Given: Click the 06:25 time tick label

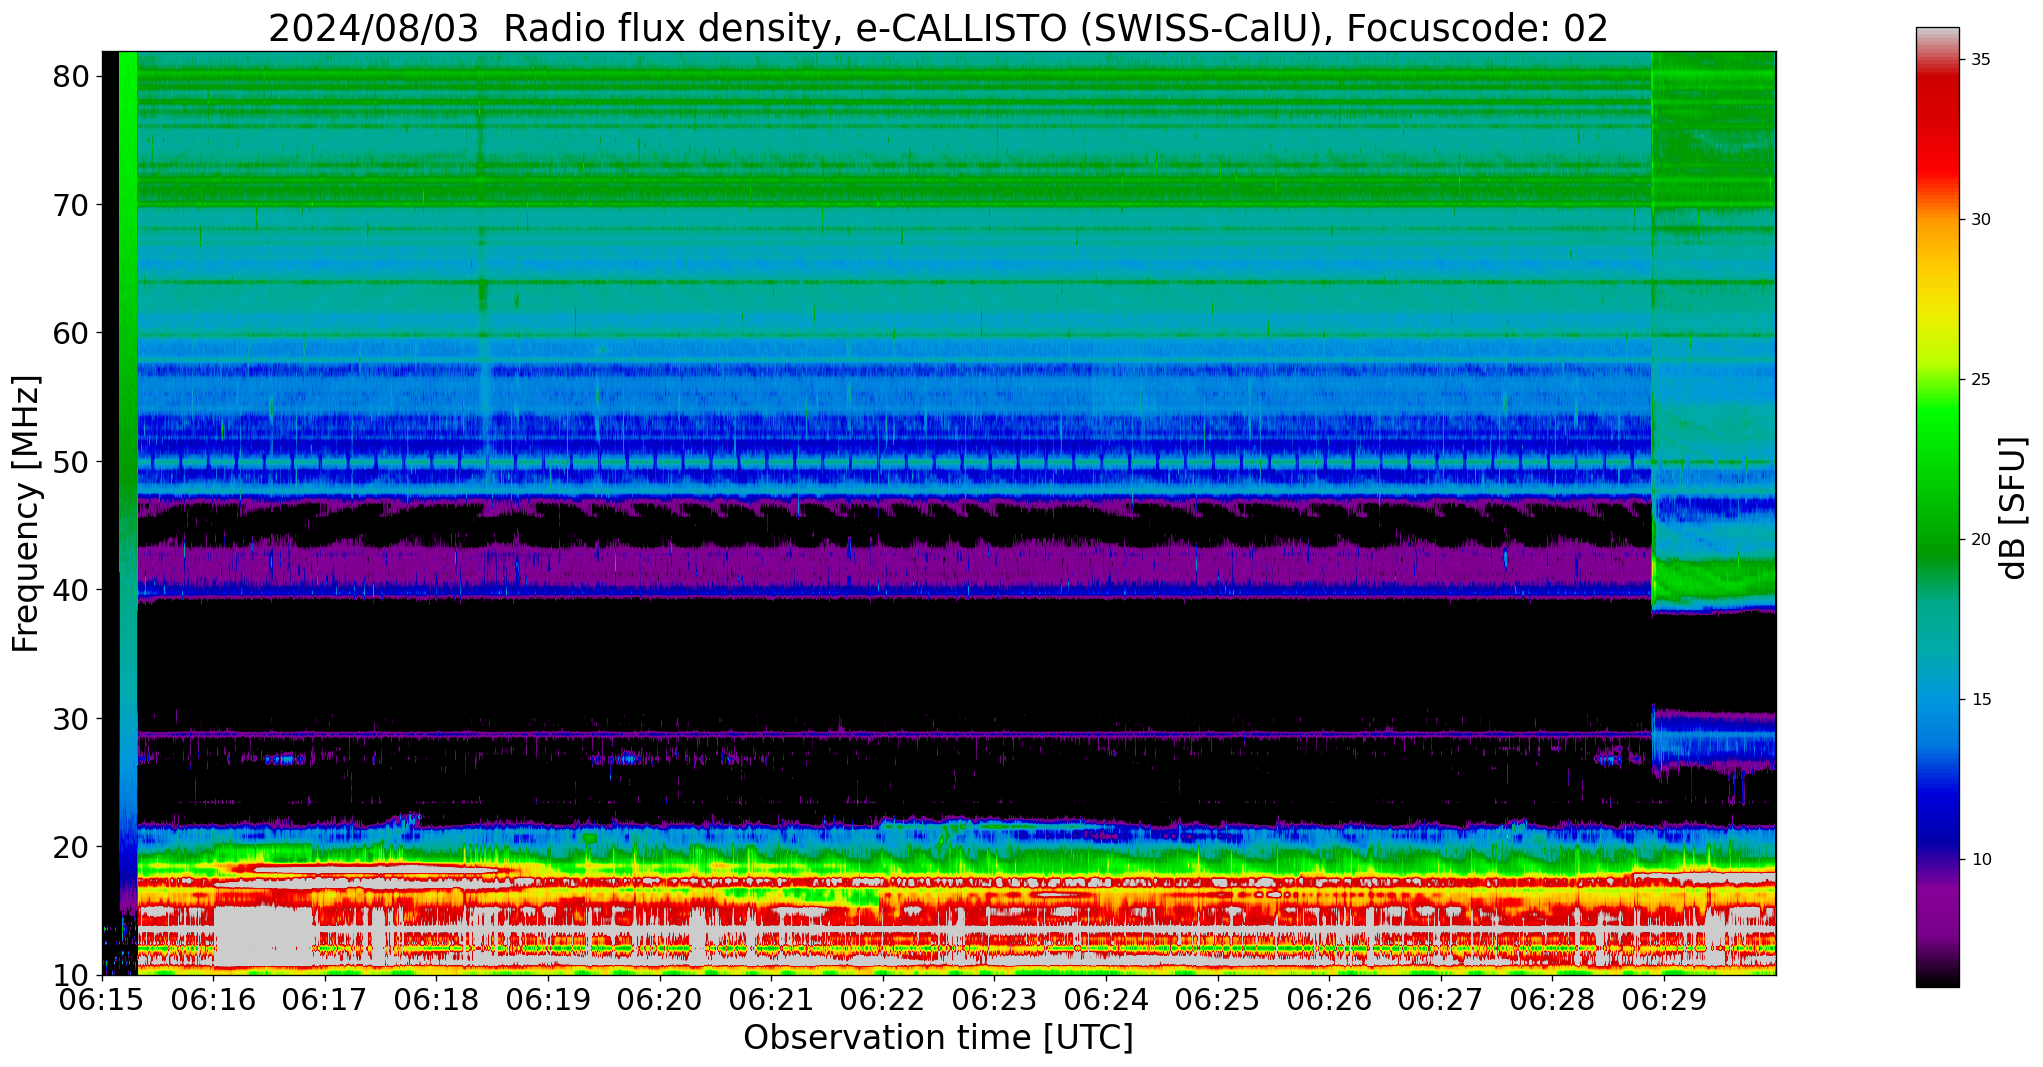Looking at the screenshot, I should coord(1217,999).
